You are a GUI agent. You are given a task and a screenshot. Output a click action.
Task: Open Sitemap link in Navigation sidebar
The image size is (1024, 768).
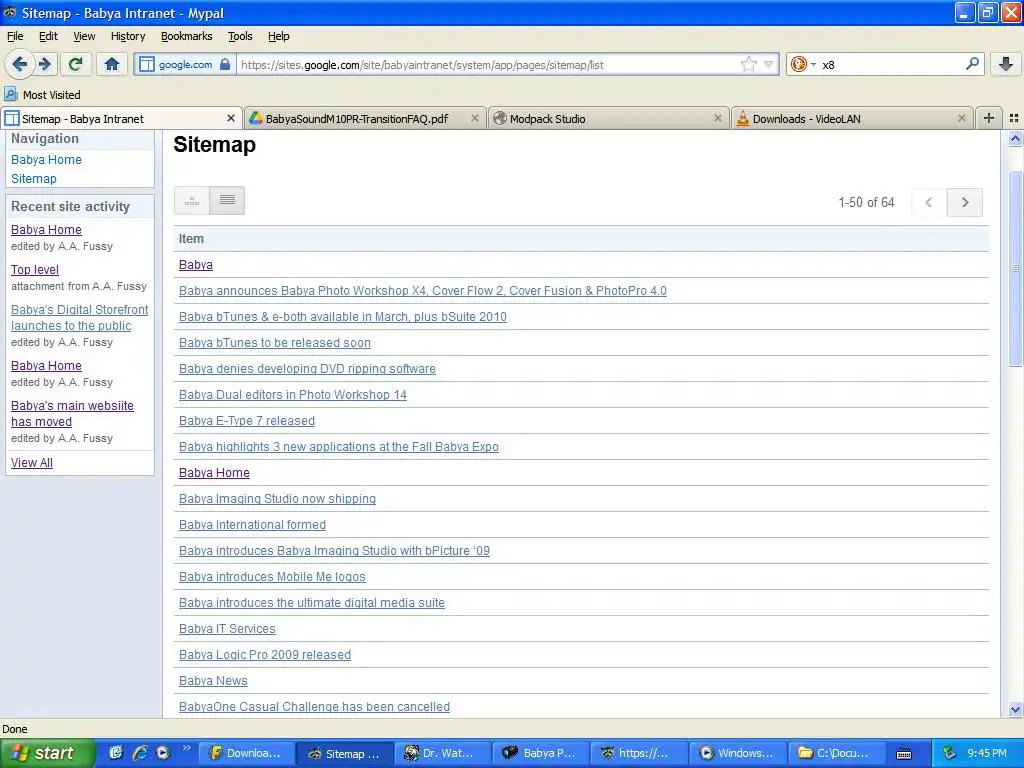pos(34,179)
